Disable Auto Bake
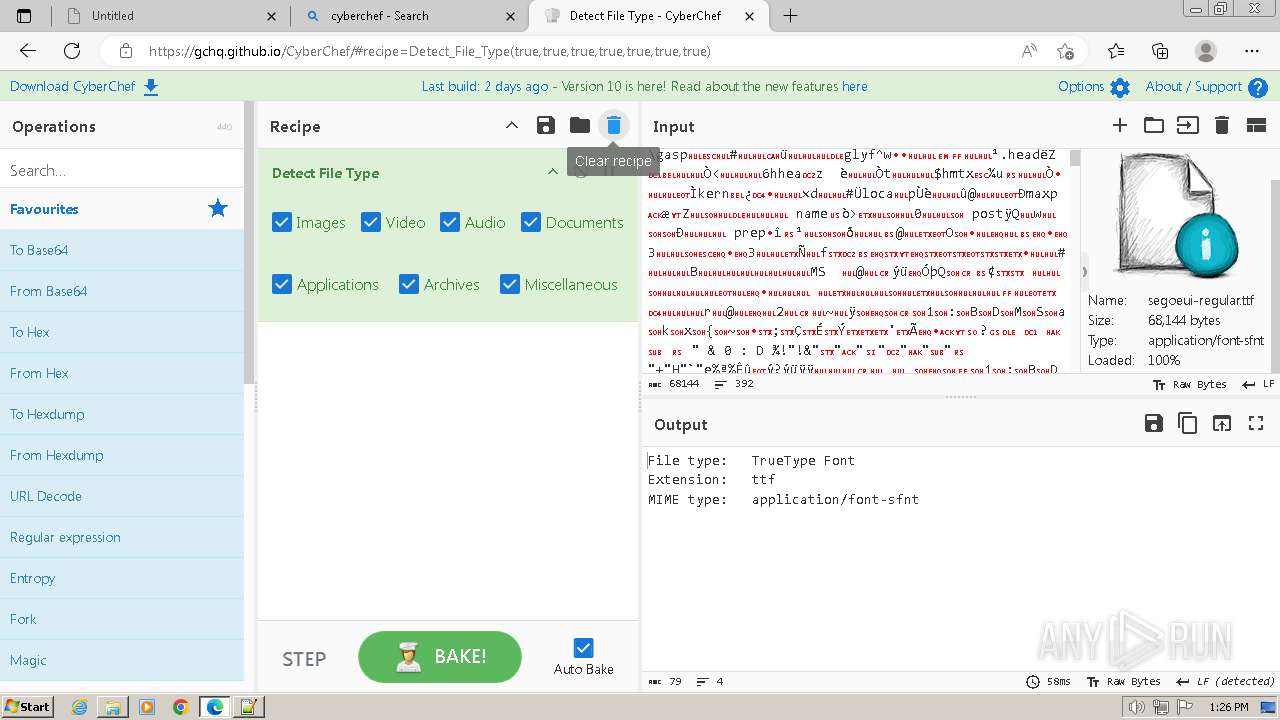 click(x=584, y=648)
